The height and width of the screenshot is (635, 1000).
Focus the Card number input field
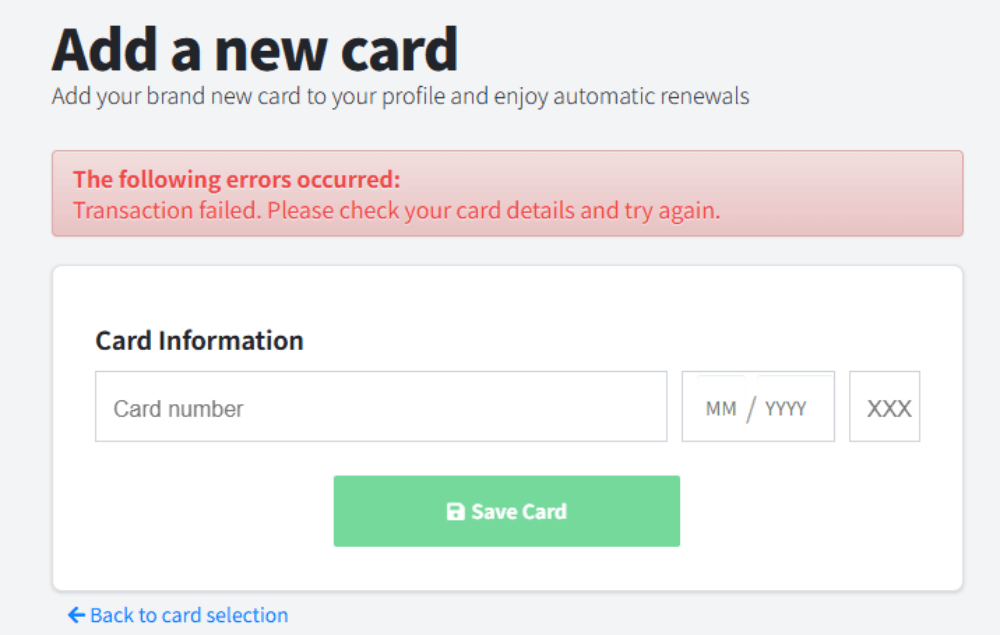coord(380,407)
